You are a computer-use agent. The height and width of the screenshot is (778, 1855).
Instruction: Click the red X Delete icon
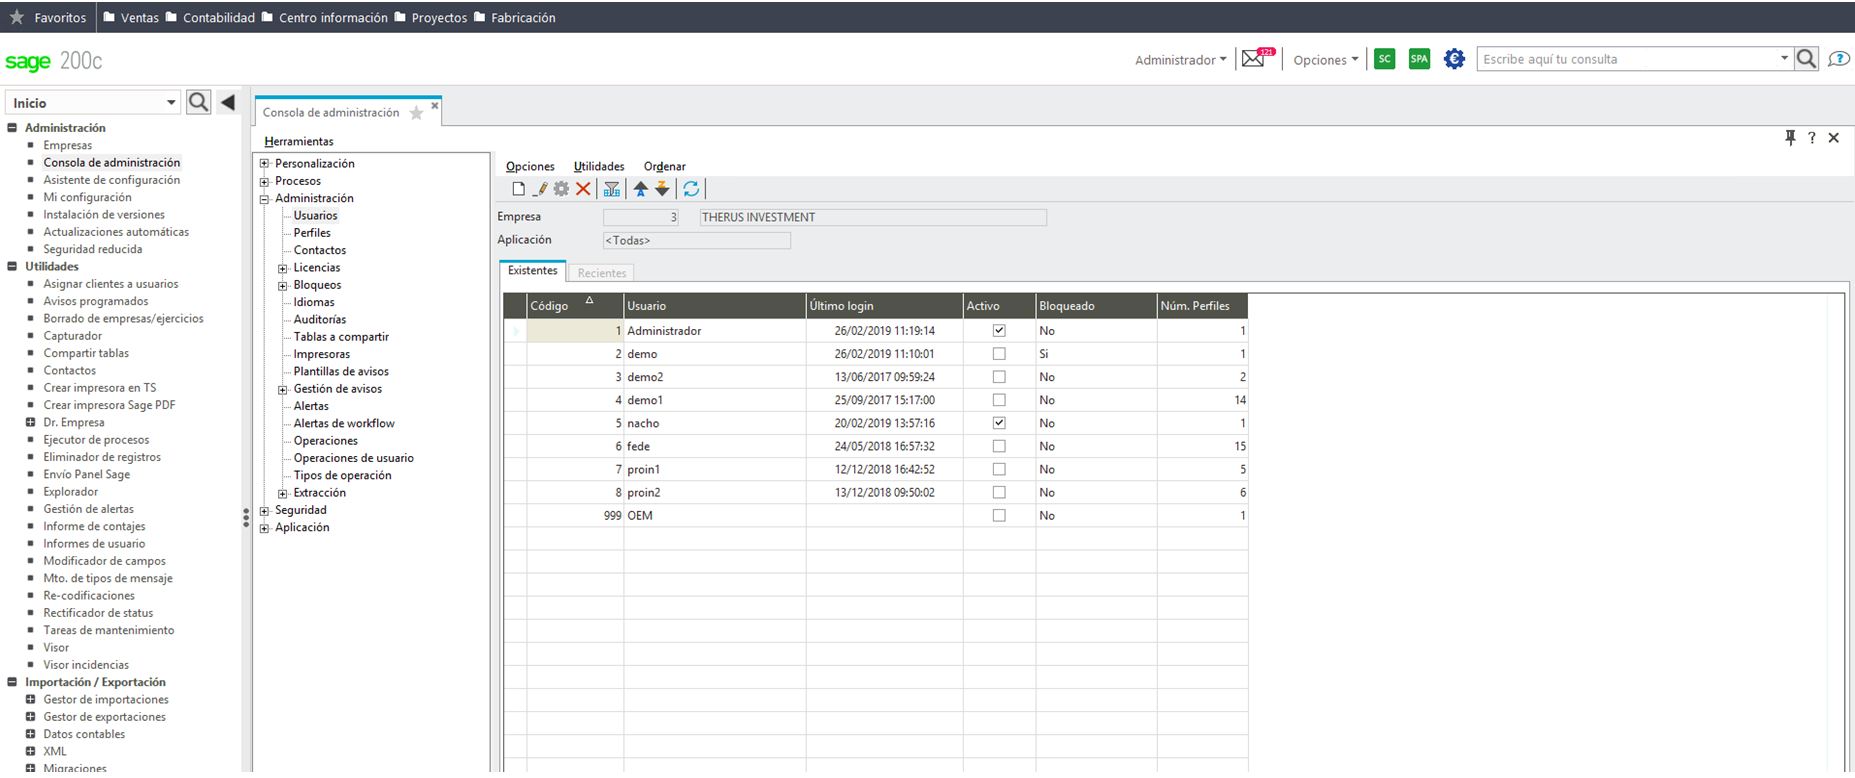[583, 189]
